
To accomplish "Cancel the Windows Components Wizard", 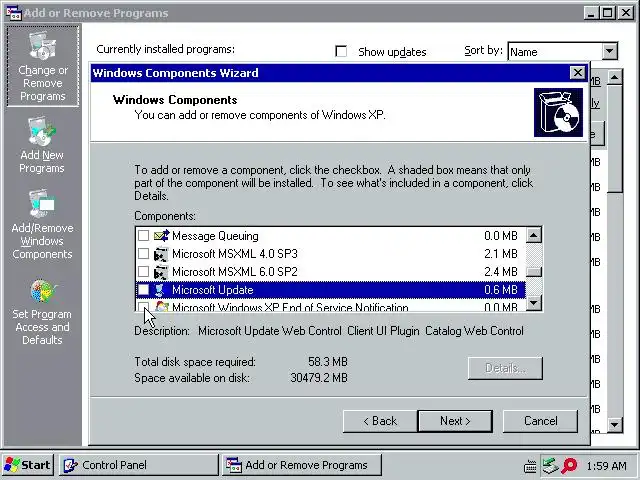I will 540,421.
